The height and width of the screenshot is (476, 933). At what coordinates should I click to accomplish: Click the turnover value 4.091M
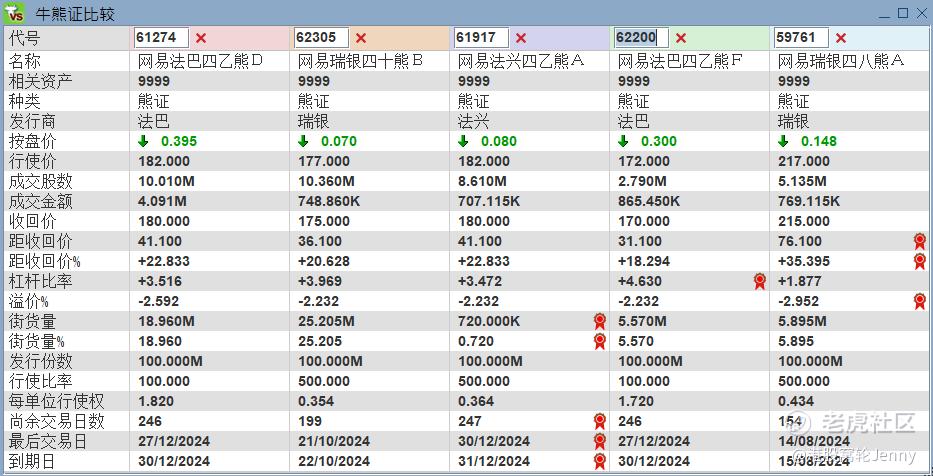pyautogui.click(x=162, y=201)
